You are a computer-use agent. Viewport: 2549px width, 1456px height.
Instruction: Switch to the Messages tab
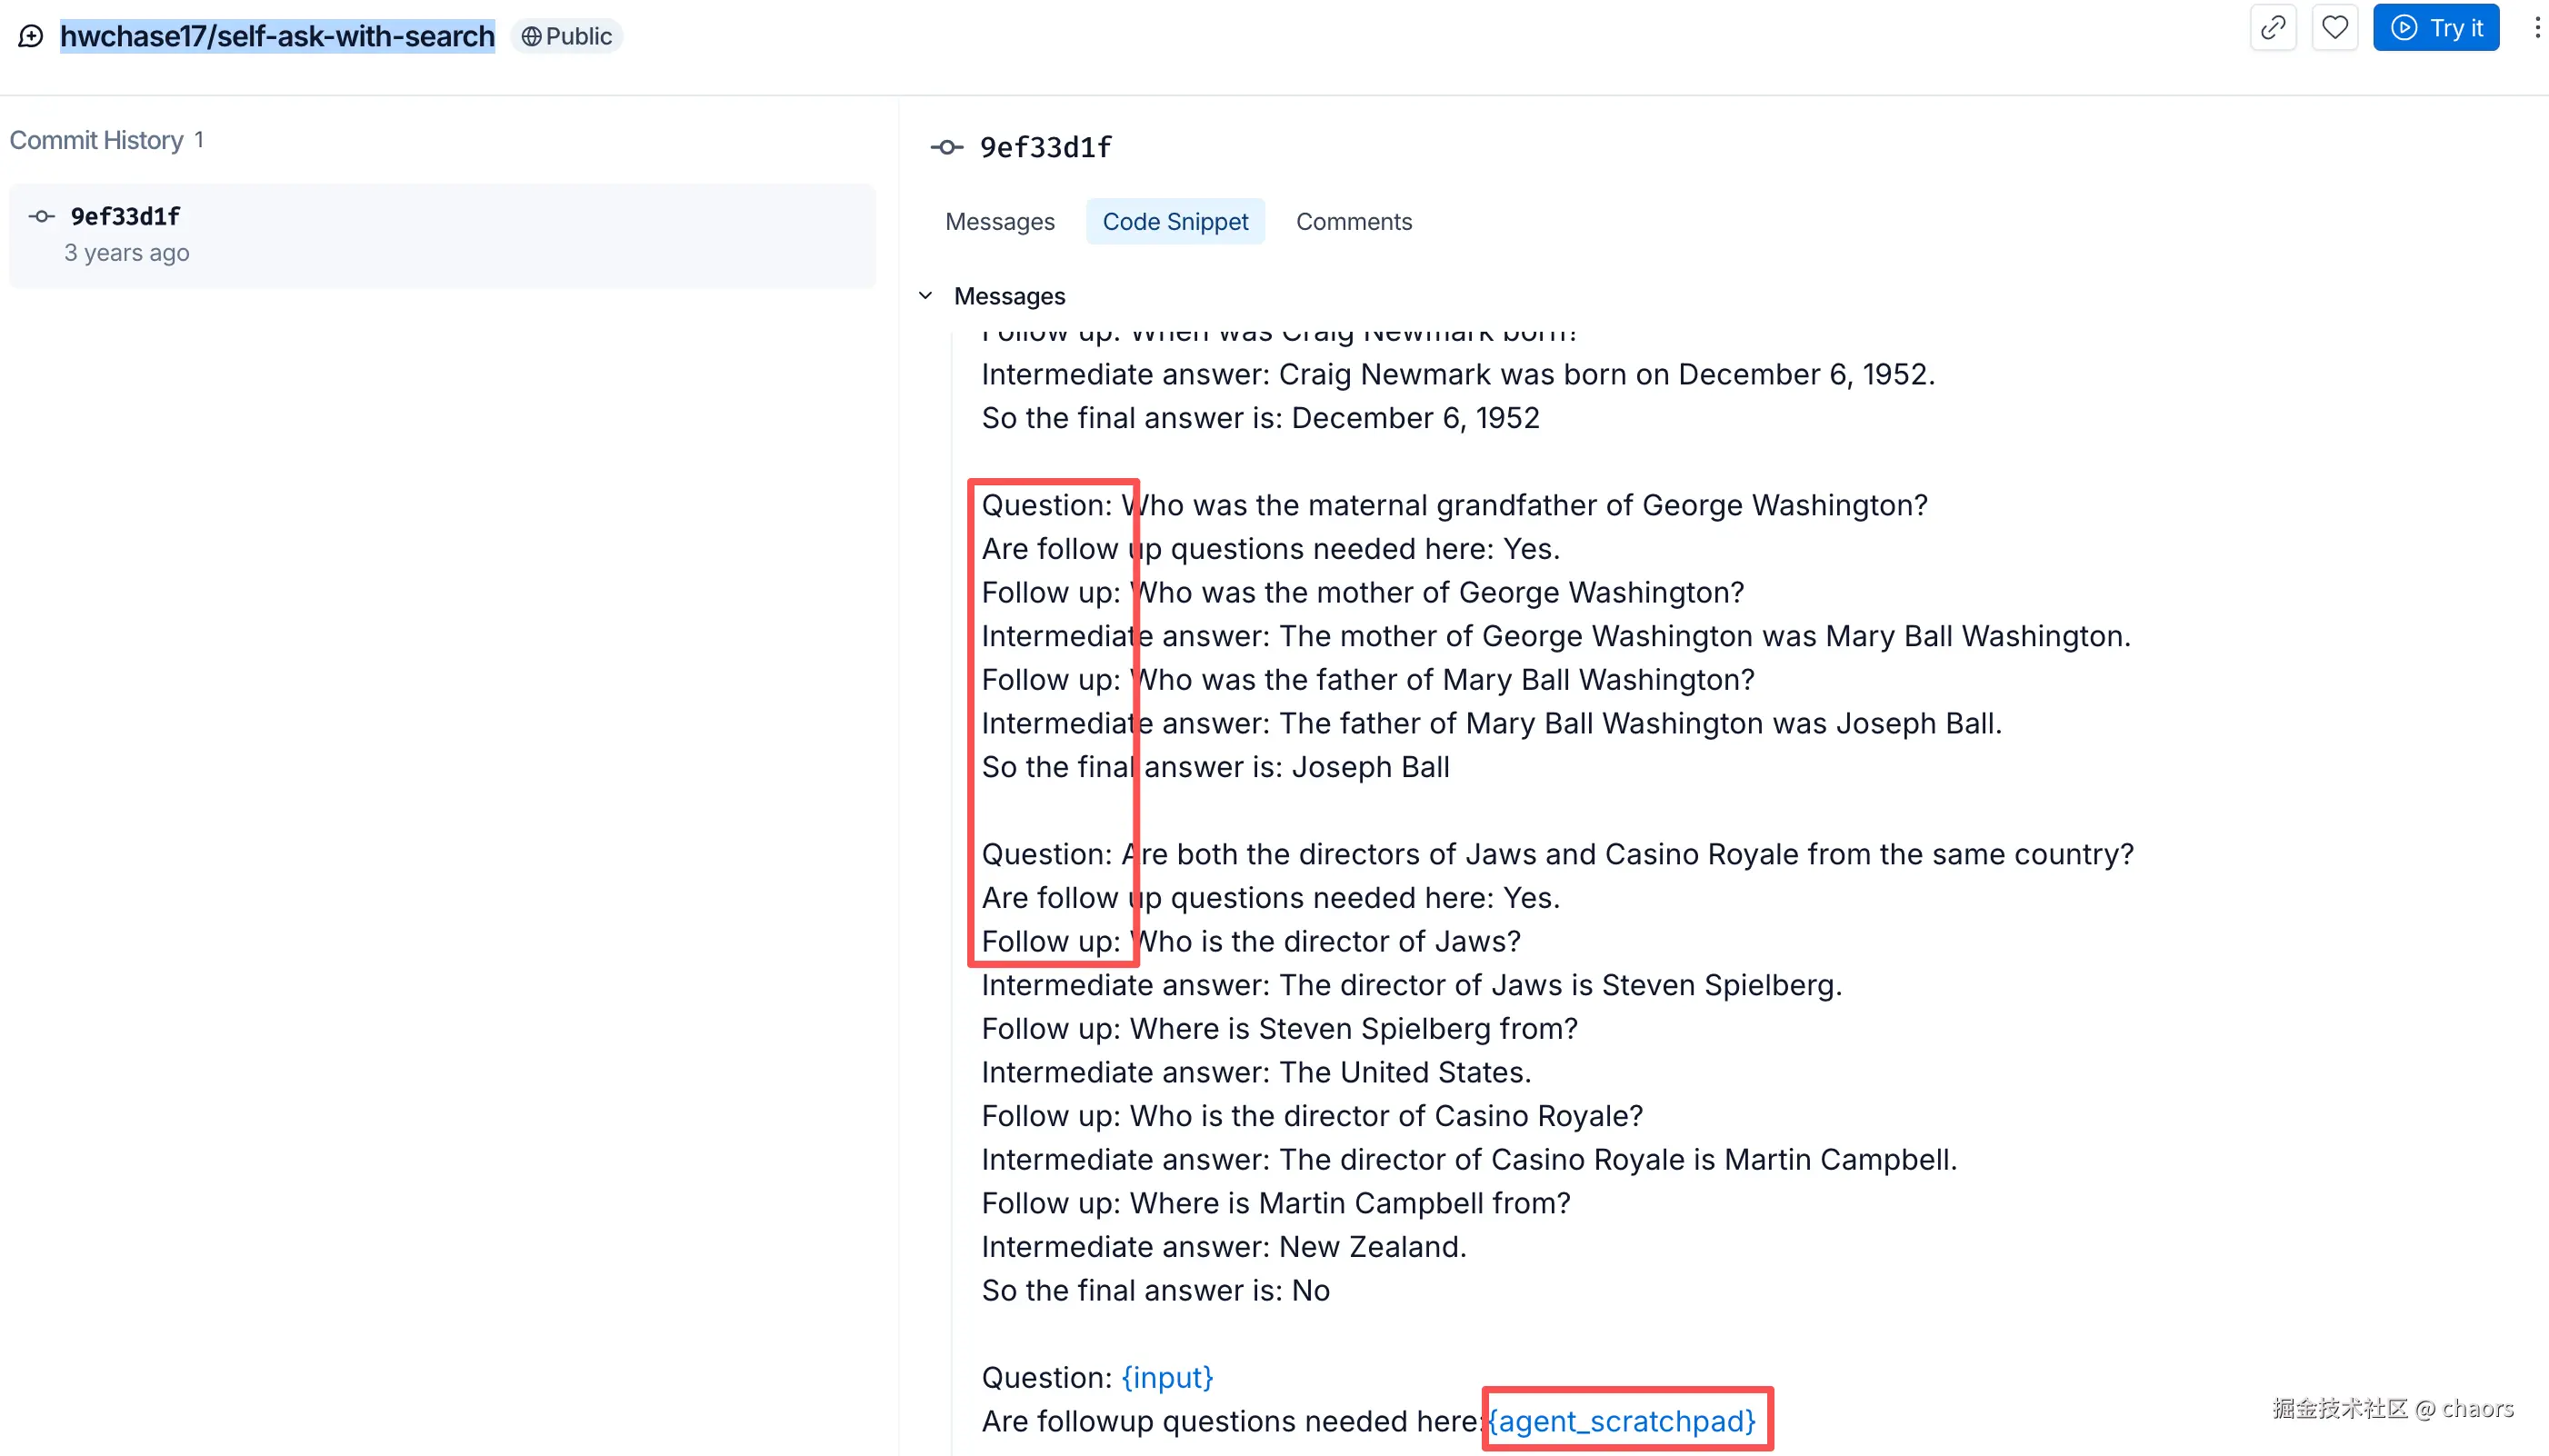pyautogui.click(x=999, y=222)
